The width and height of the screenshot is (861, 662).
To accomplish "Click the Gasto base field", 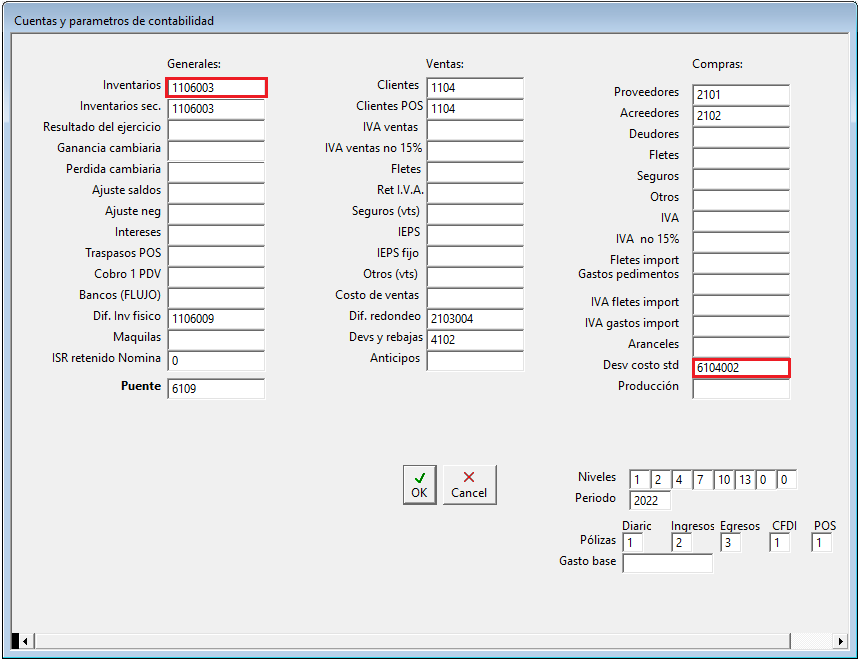I will pyautogui.click(x=668, y=563).
